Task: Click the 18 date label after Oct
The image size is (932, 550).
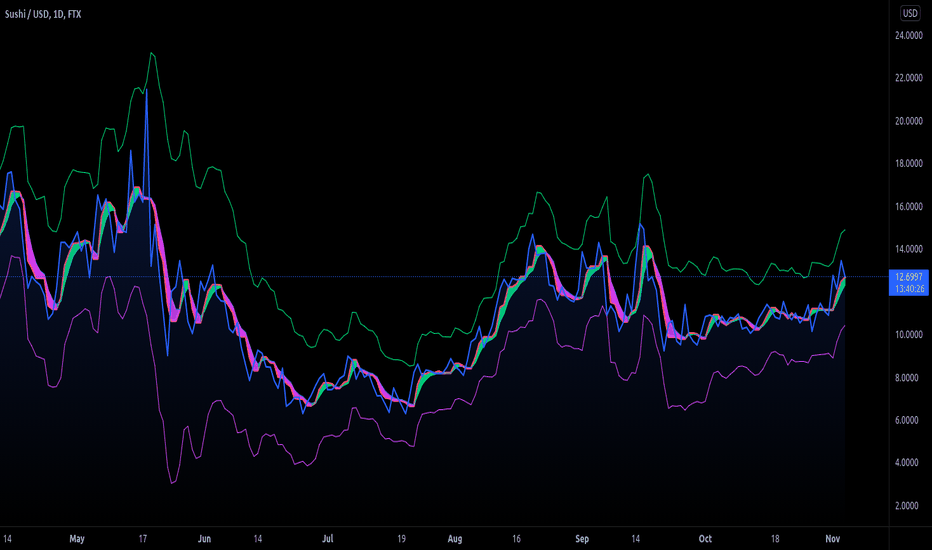Action: (775, 539)
